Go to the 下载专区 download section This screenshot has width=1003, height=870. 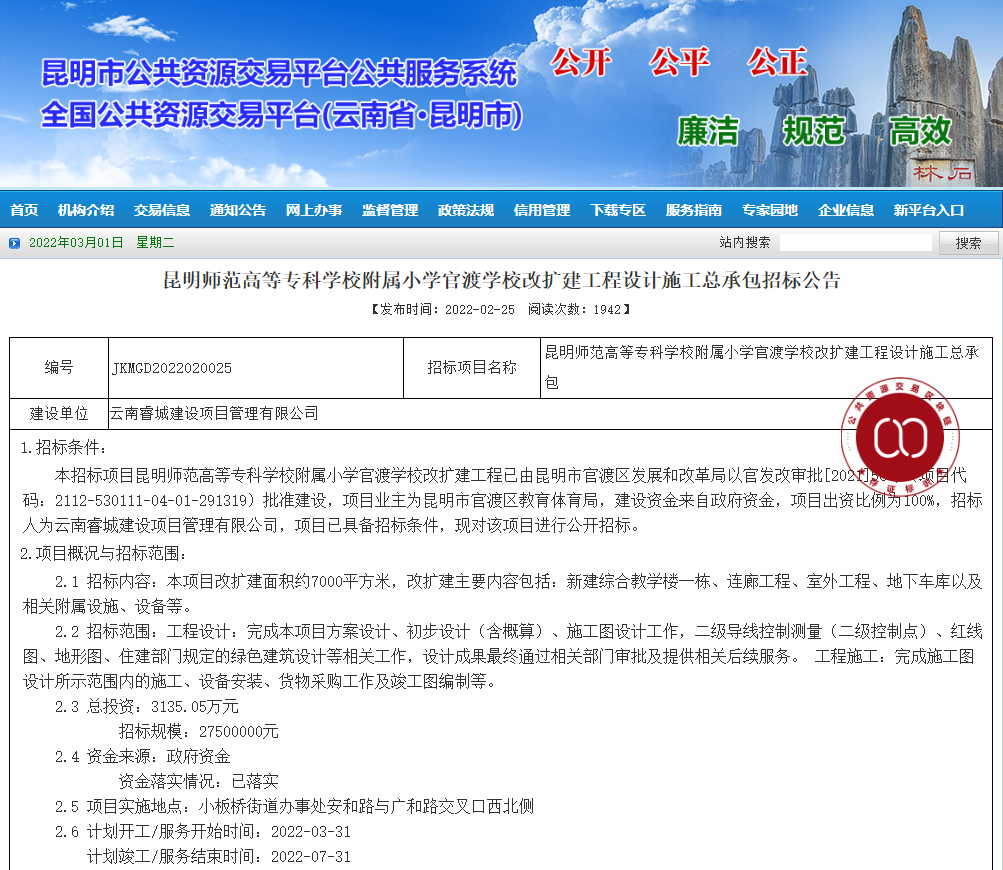(618, 210)
